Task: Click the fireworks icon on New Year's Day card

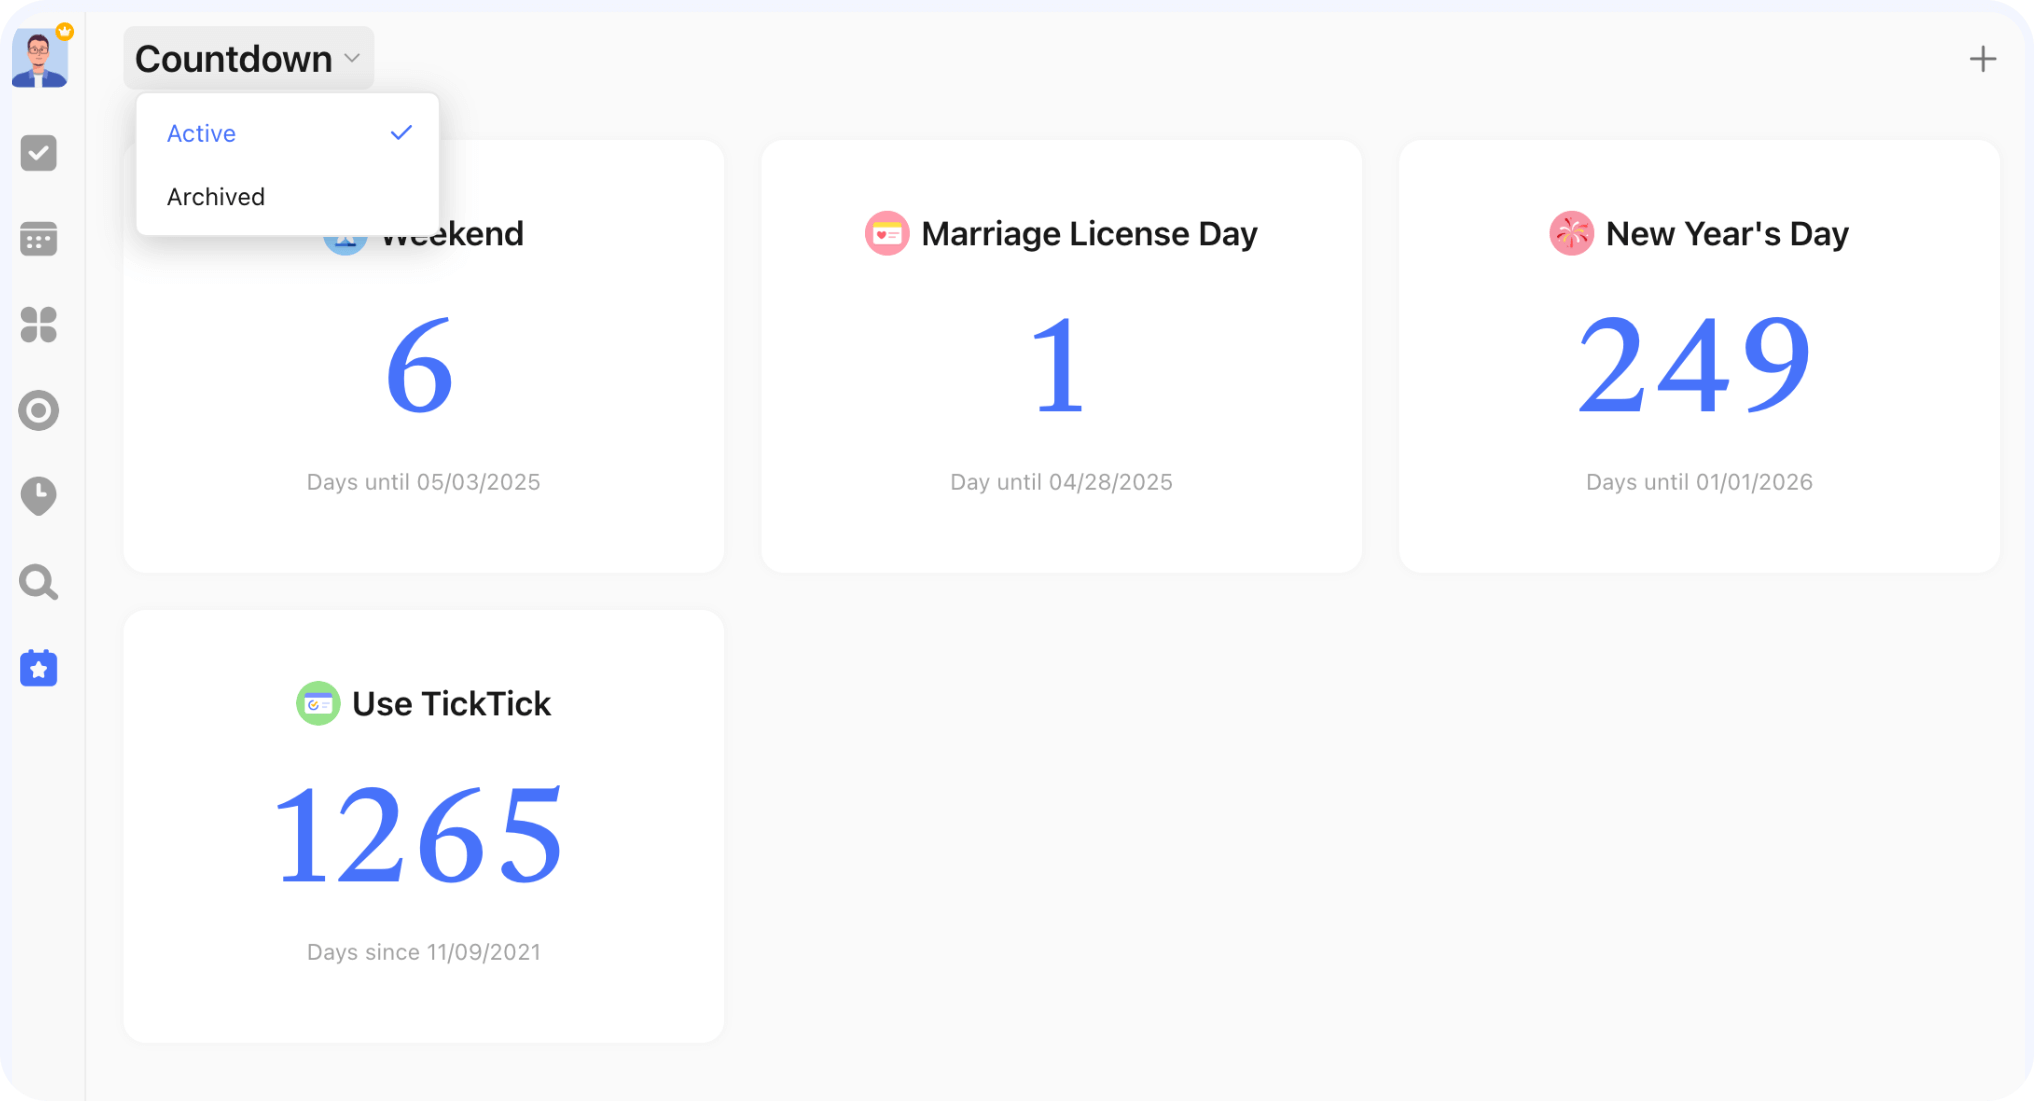Action: pos(1571,233)
